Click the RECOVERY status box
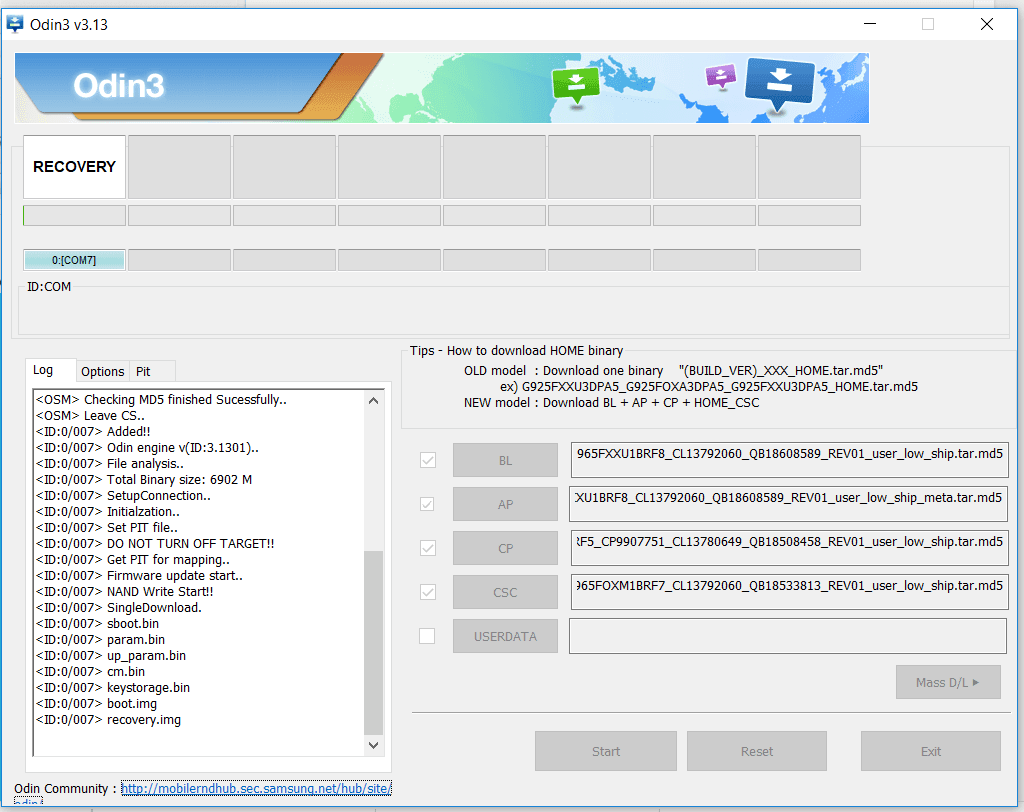The height and width of the screenshot is (812, 1024). [74, 167]
